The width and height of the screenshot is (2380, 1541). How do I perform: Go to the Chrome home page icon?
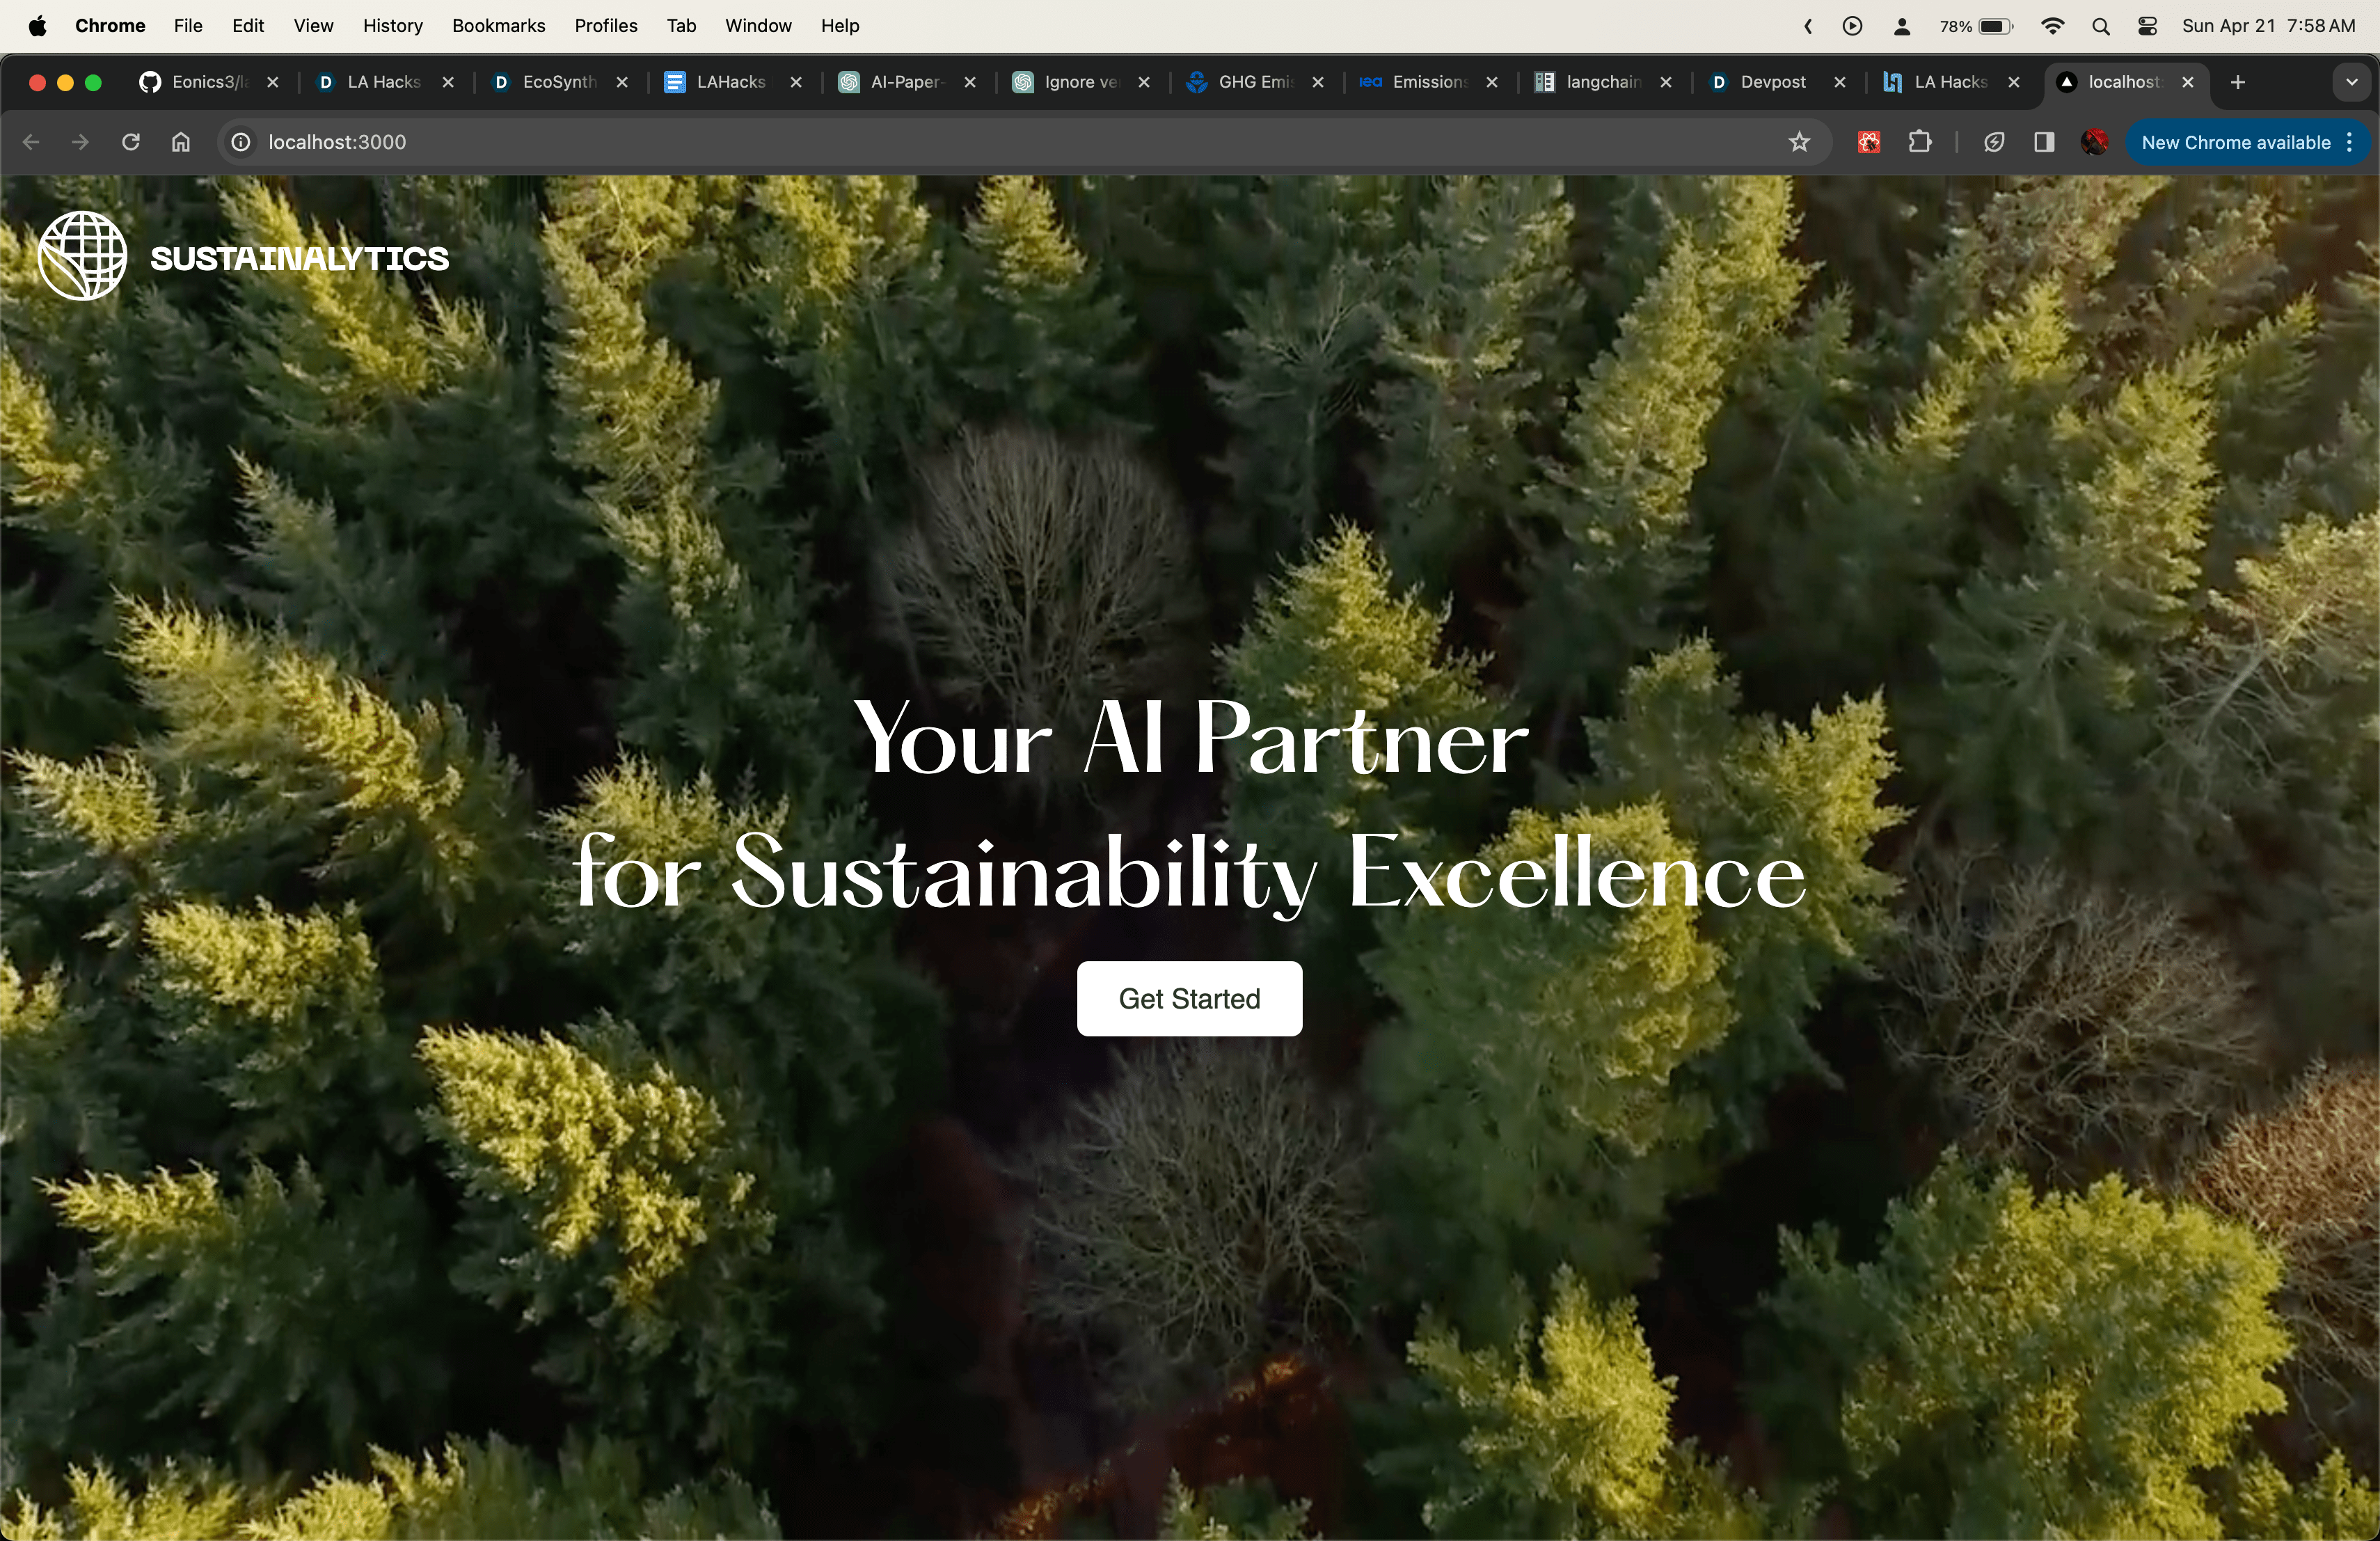point(181,142)
